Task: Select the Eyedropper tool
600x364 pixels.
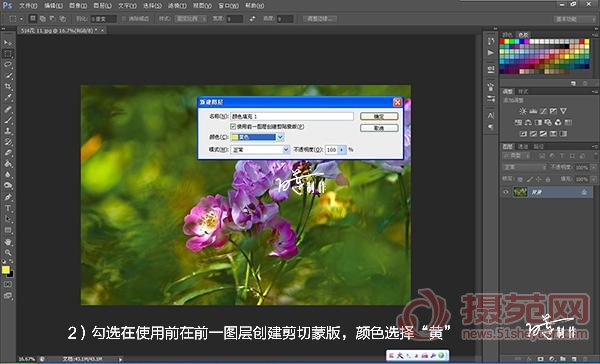Action: tap(8, 98)
